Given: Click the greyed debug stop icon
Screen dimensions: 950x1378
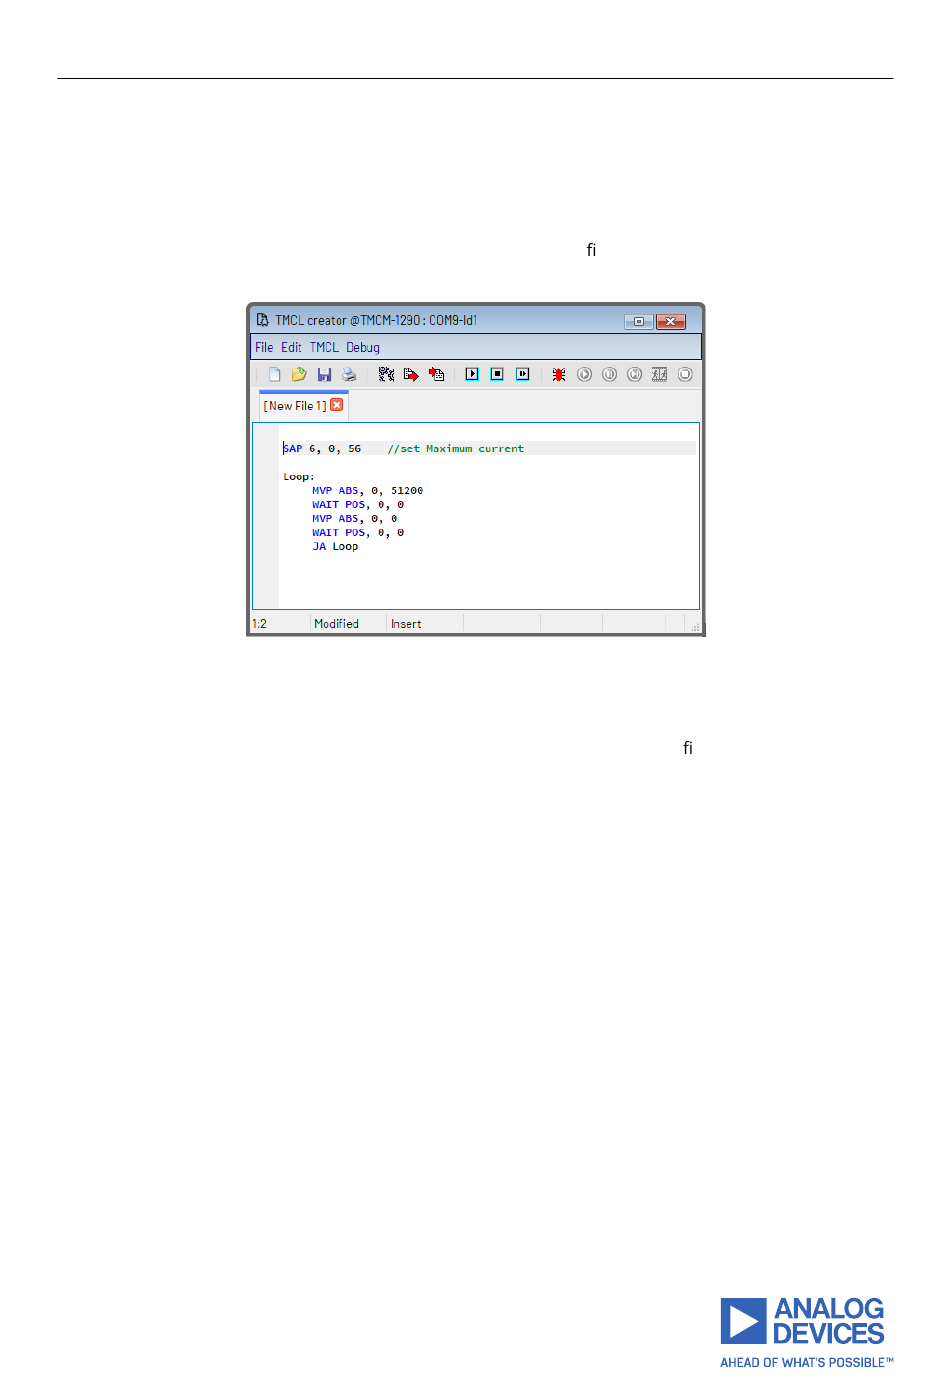Looking at the screenshot, I should [x=685, y=374].
